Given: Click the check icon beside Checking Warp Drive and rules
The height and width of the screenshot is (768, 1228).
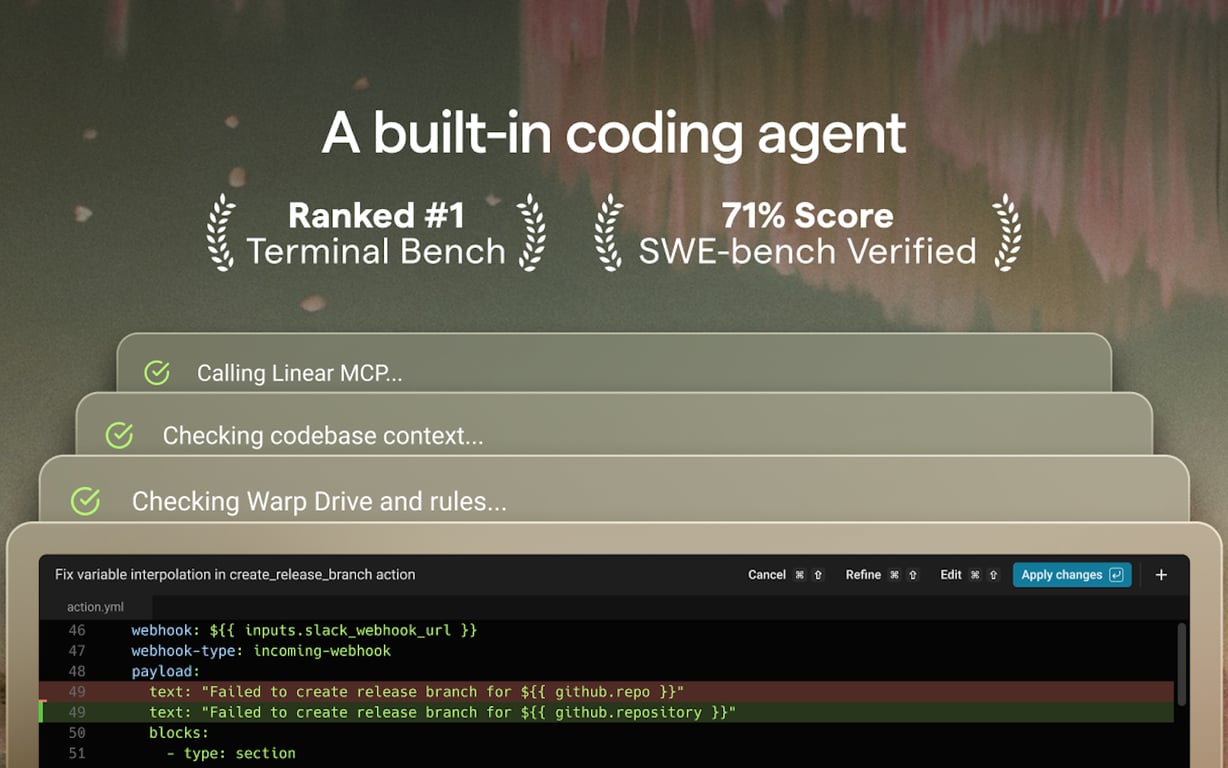Looking at the screenshot, I should pyautogui.click(x=85, y=501).
